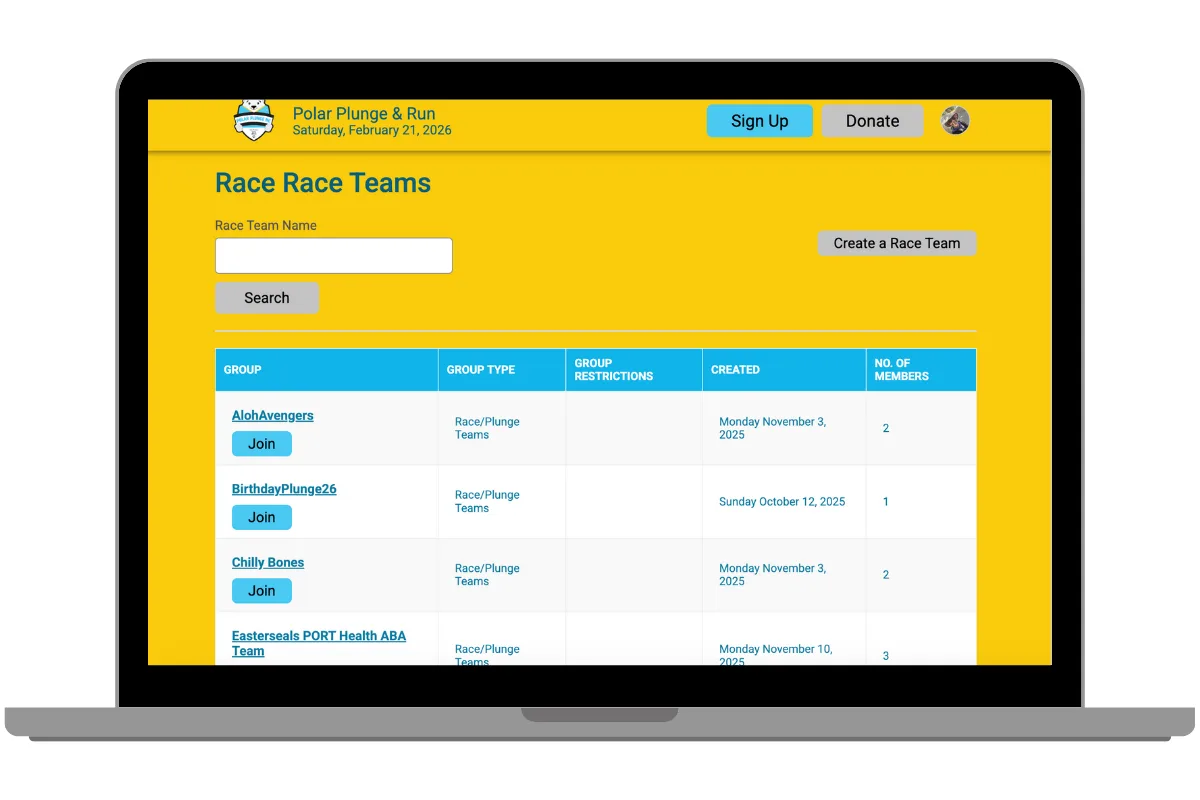The image size is (1200, 800).
Task: Join the BirthdayPlunge26 team
Action: pyautogui.click(x=262, y=517)
